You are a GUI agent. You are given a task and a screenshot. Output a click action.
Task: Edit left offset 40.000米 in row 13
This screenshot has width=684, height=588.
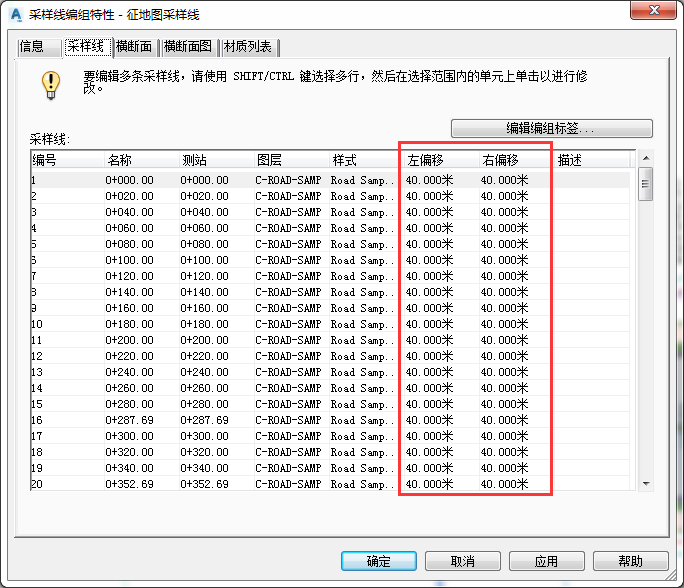[x=430, y=372]
